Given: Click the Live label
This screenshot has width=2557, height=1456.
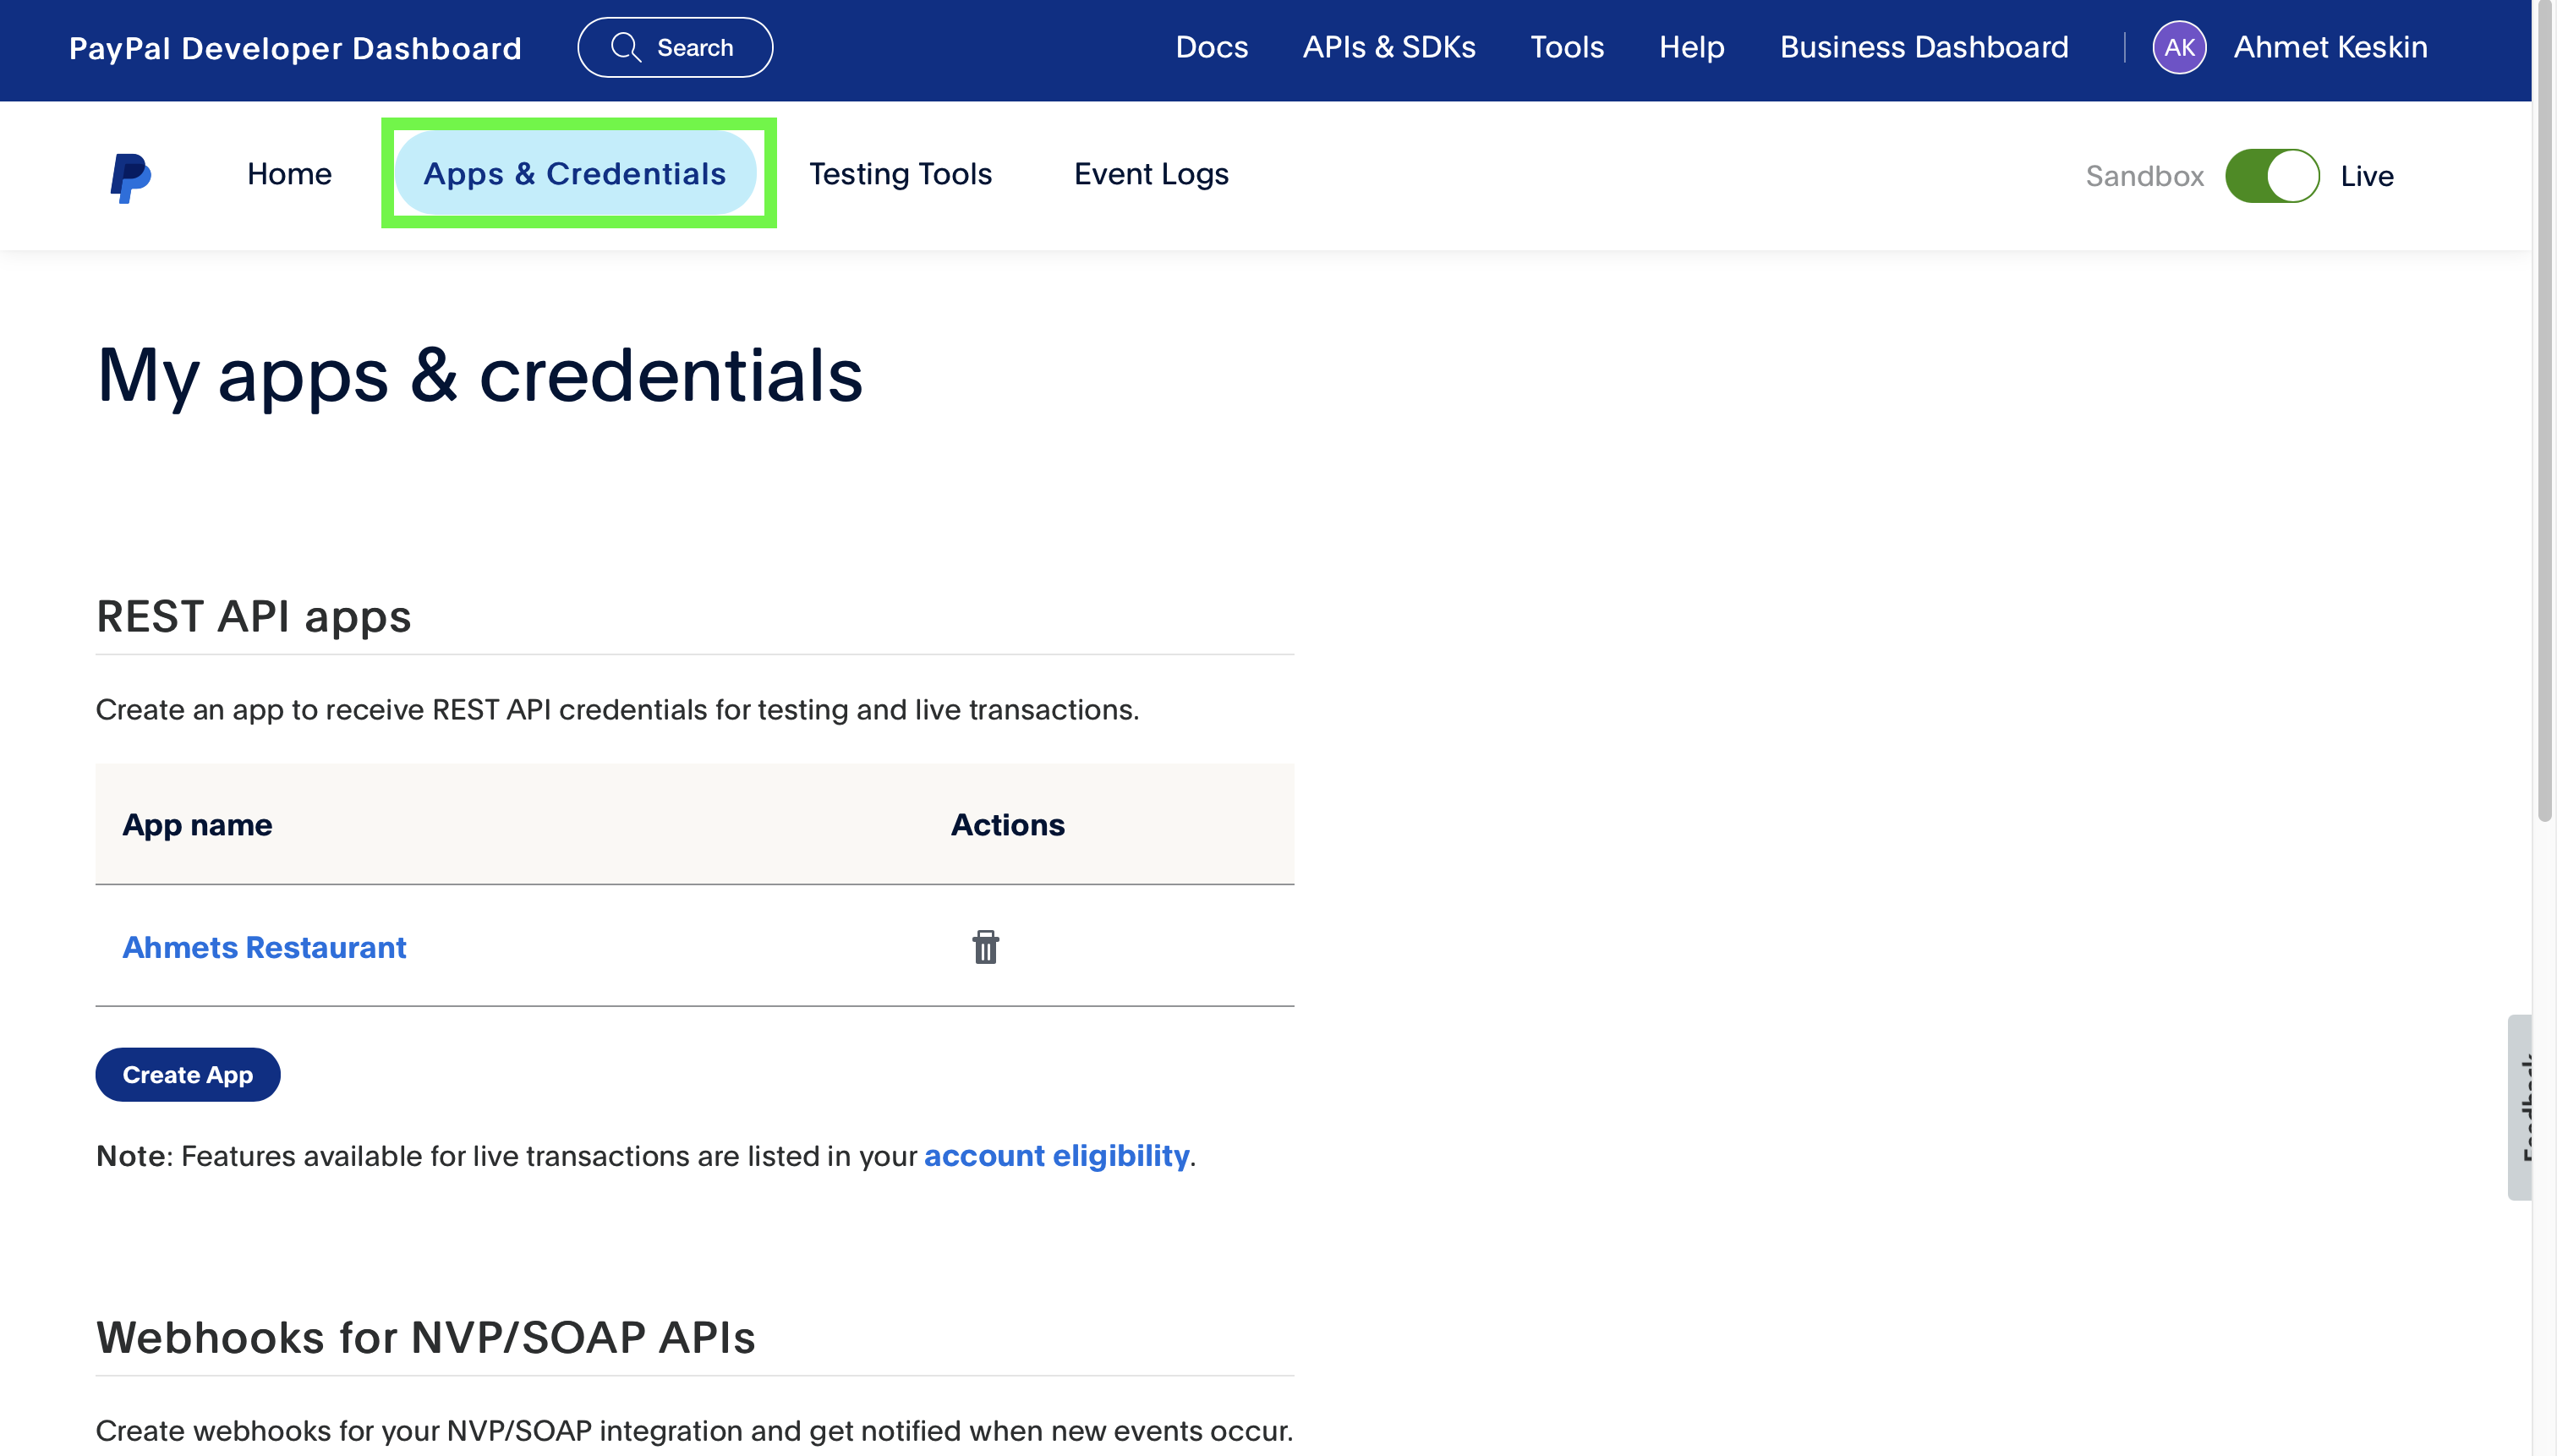Looking at the screenshot, I should 2366,176.
